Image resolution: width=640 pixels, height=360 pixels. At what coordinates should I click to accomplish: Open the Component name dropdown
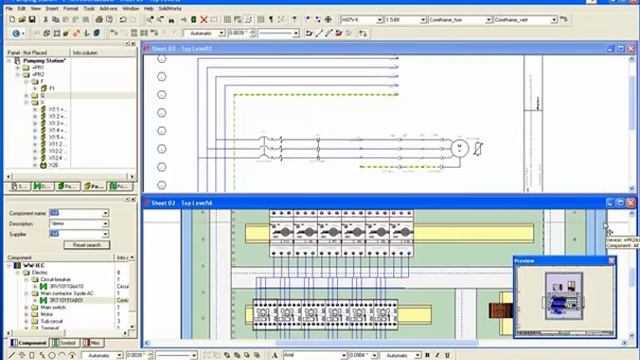coord(105,213)
